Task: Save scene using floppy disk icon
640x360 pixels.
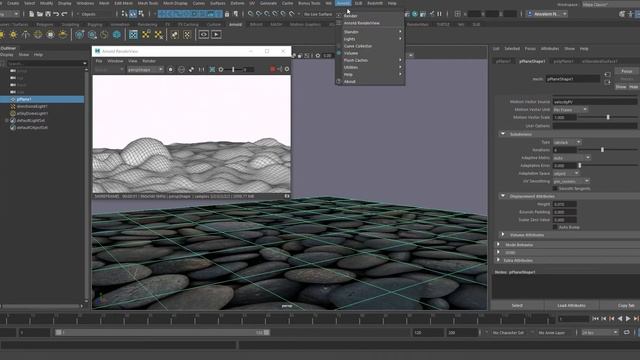Action: point(48,14)
